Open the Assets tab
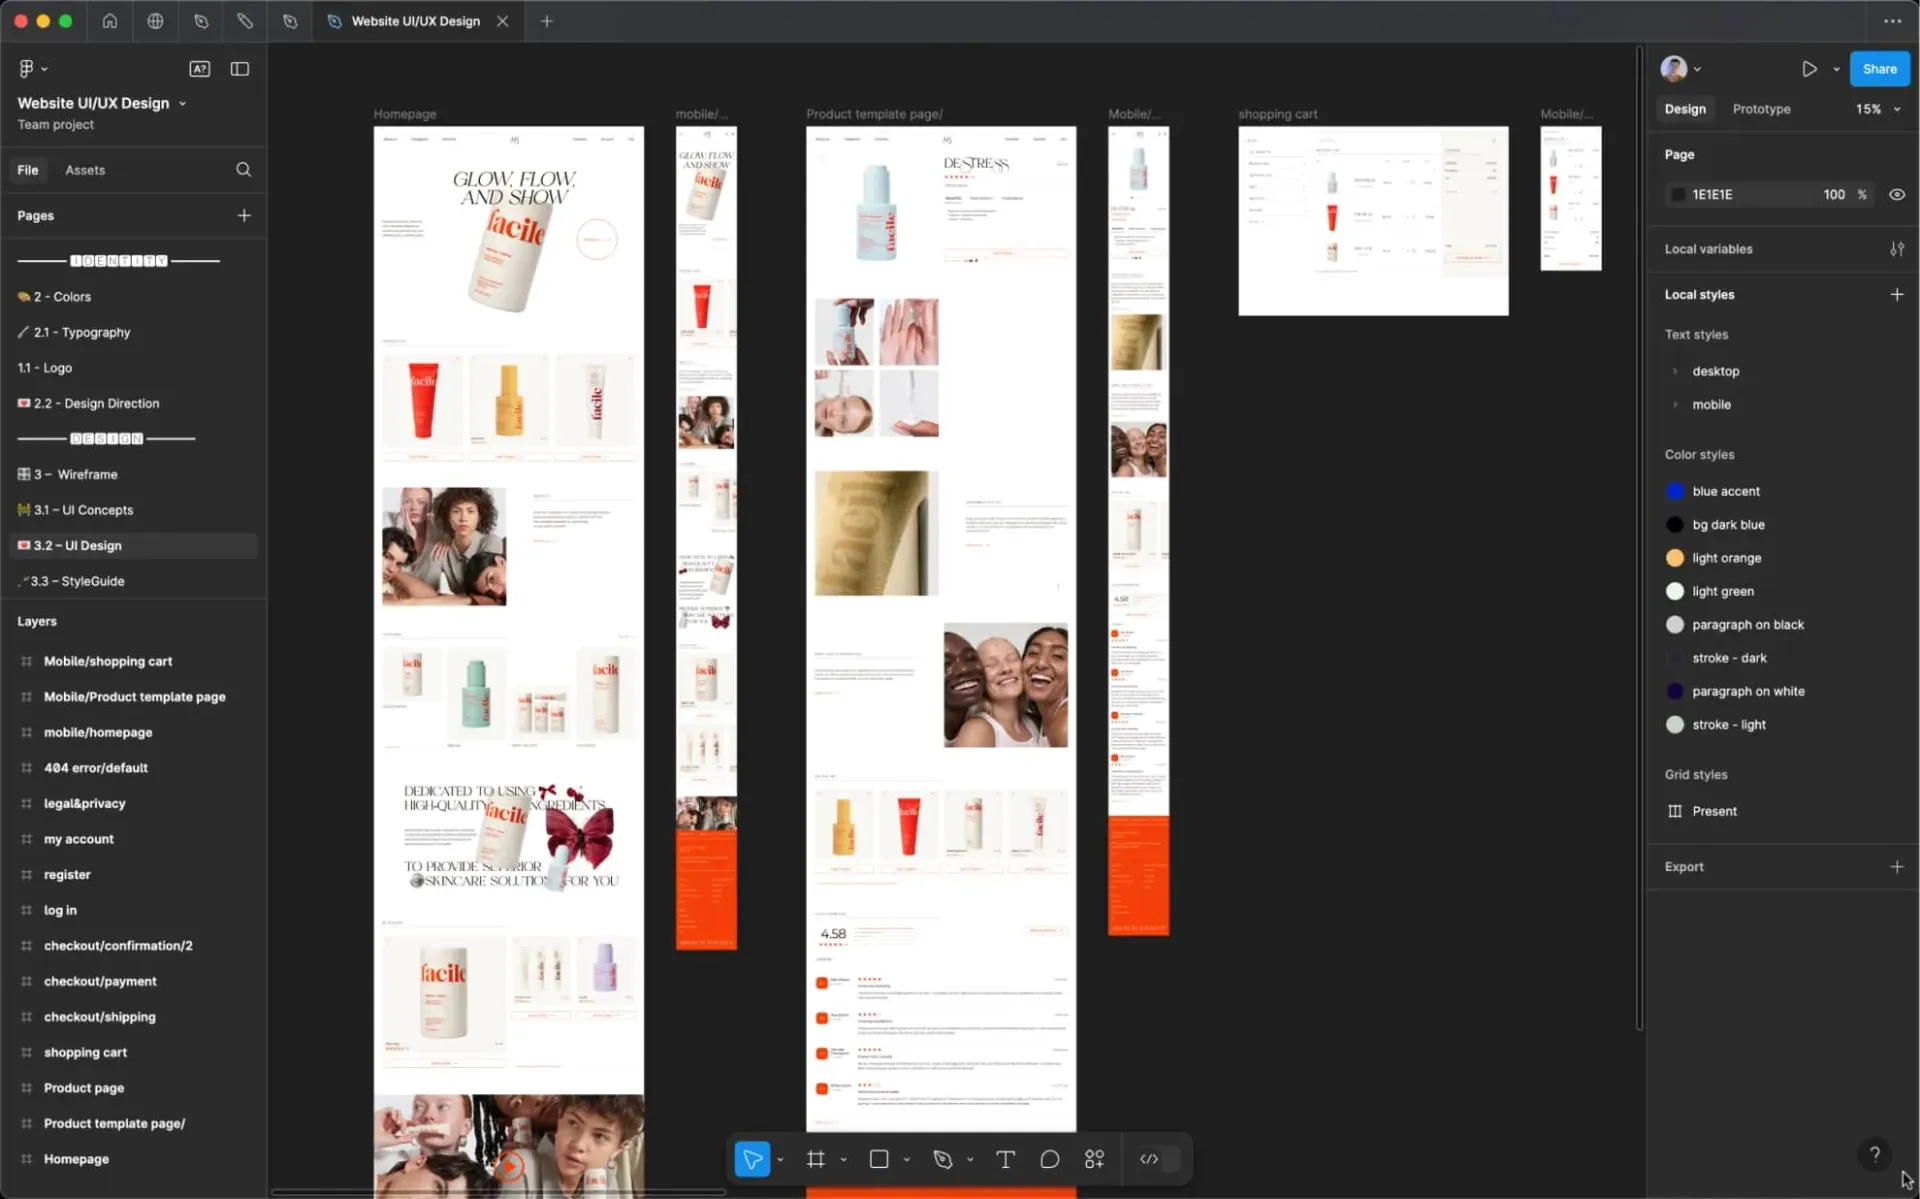 (x=85, y=170)
